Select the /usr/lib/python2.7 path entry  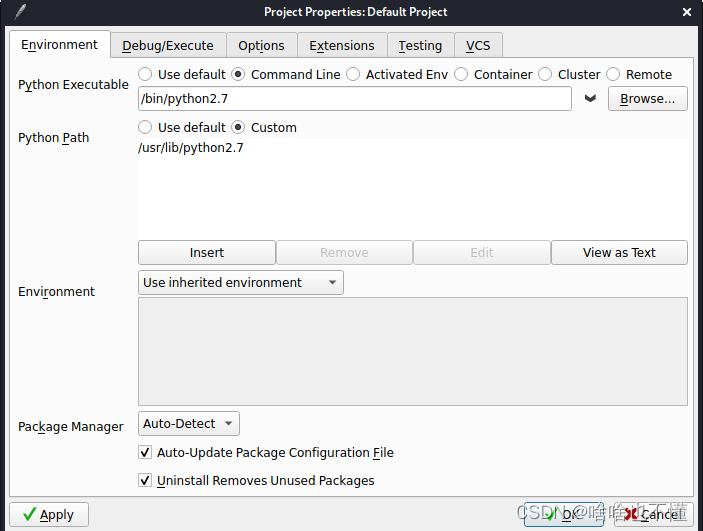191,148
